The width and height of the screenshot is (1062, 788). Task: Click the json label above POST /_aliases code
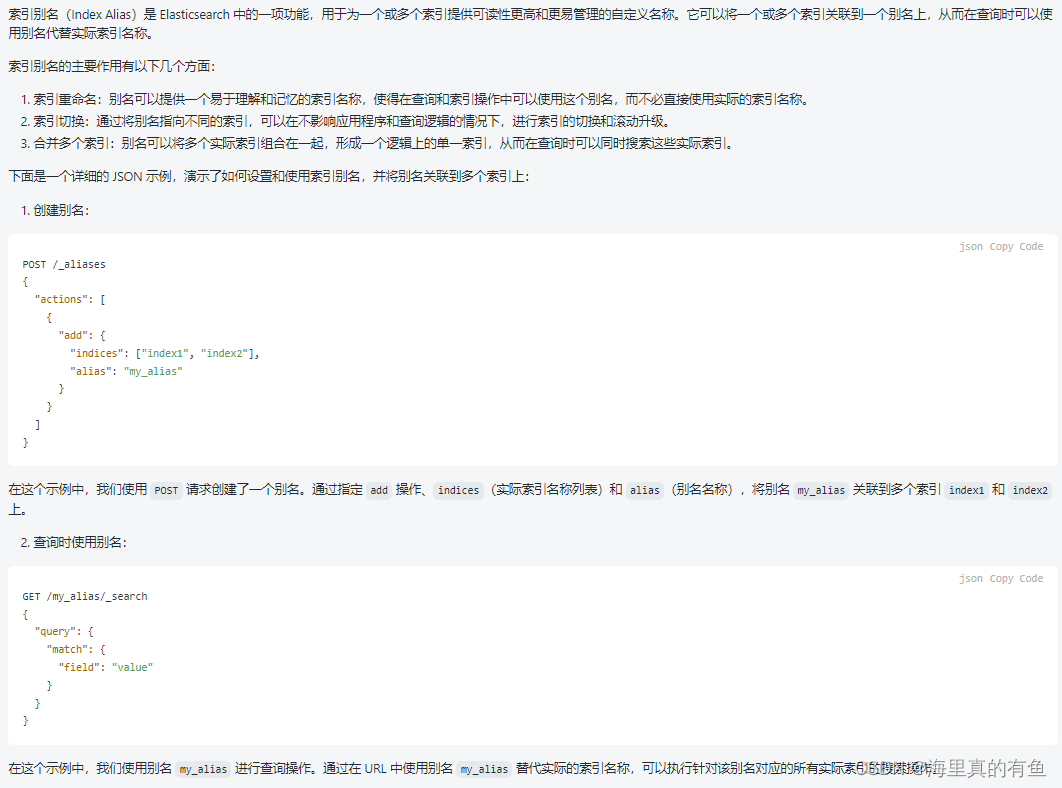[971, 247]
